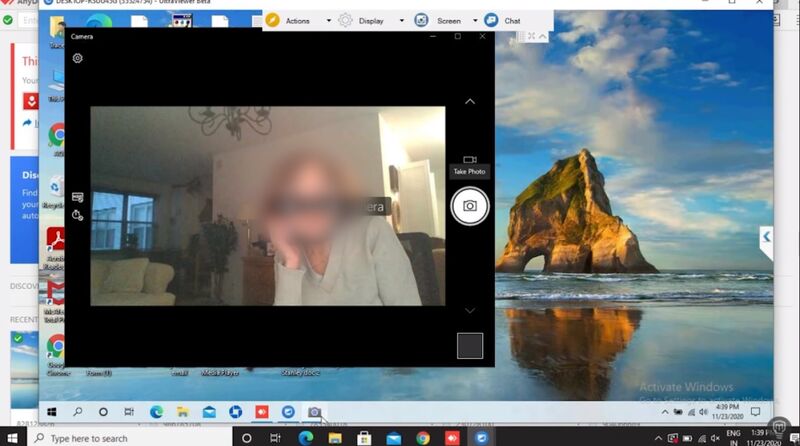
Task: Open Chrome from the local taskbar
Action: coord(423,438)
